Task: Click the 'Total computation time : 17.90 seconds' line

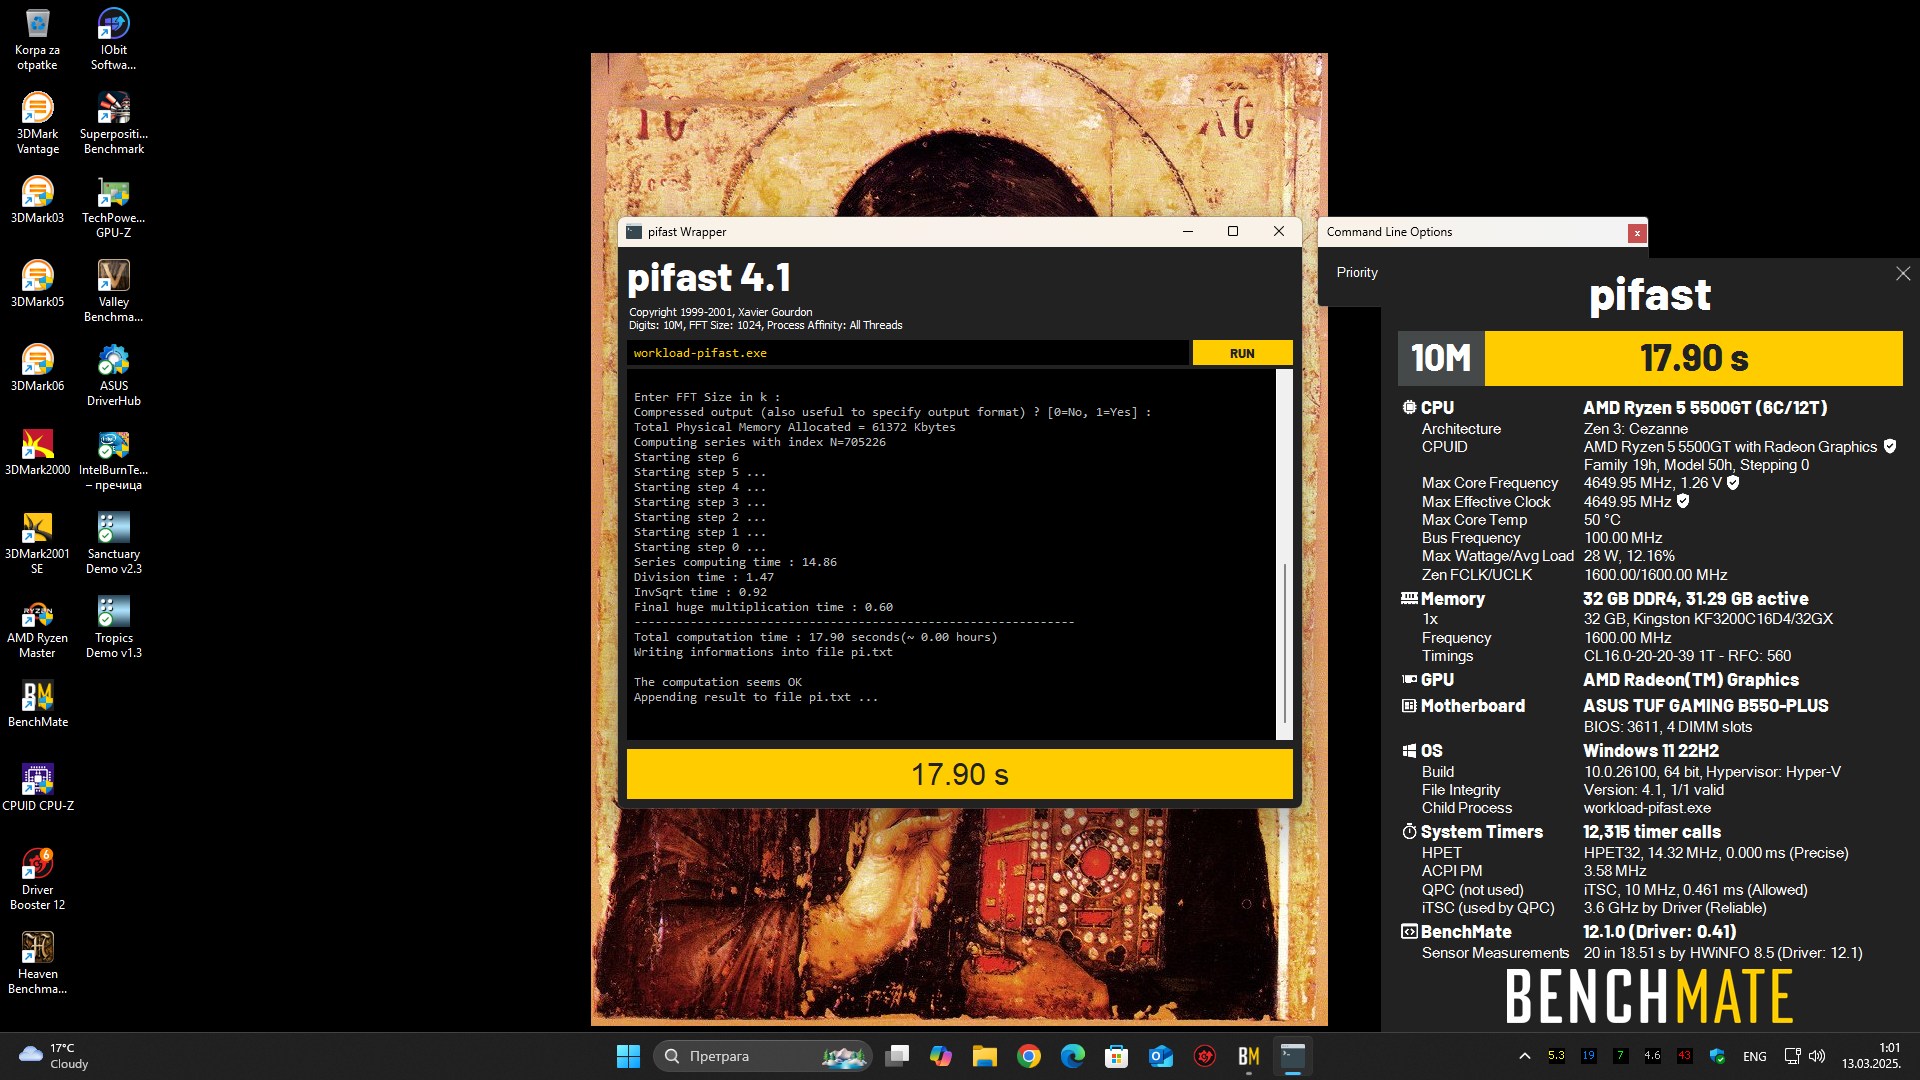Action: click(x=815, y=637)
